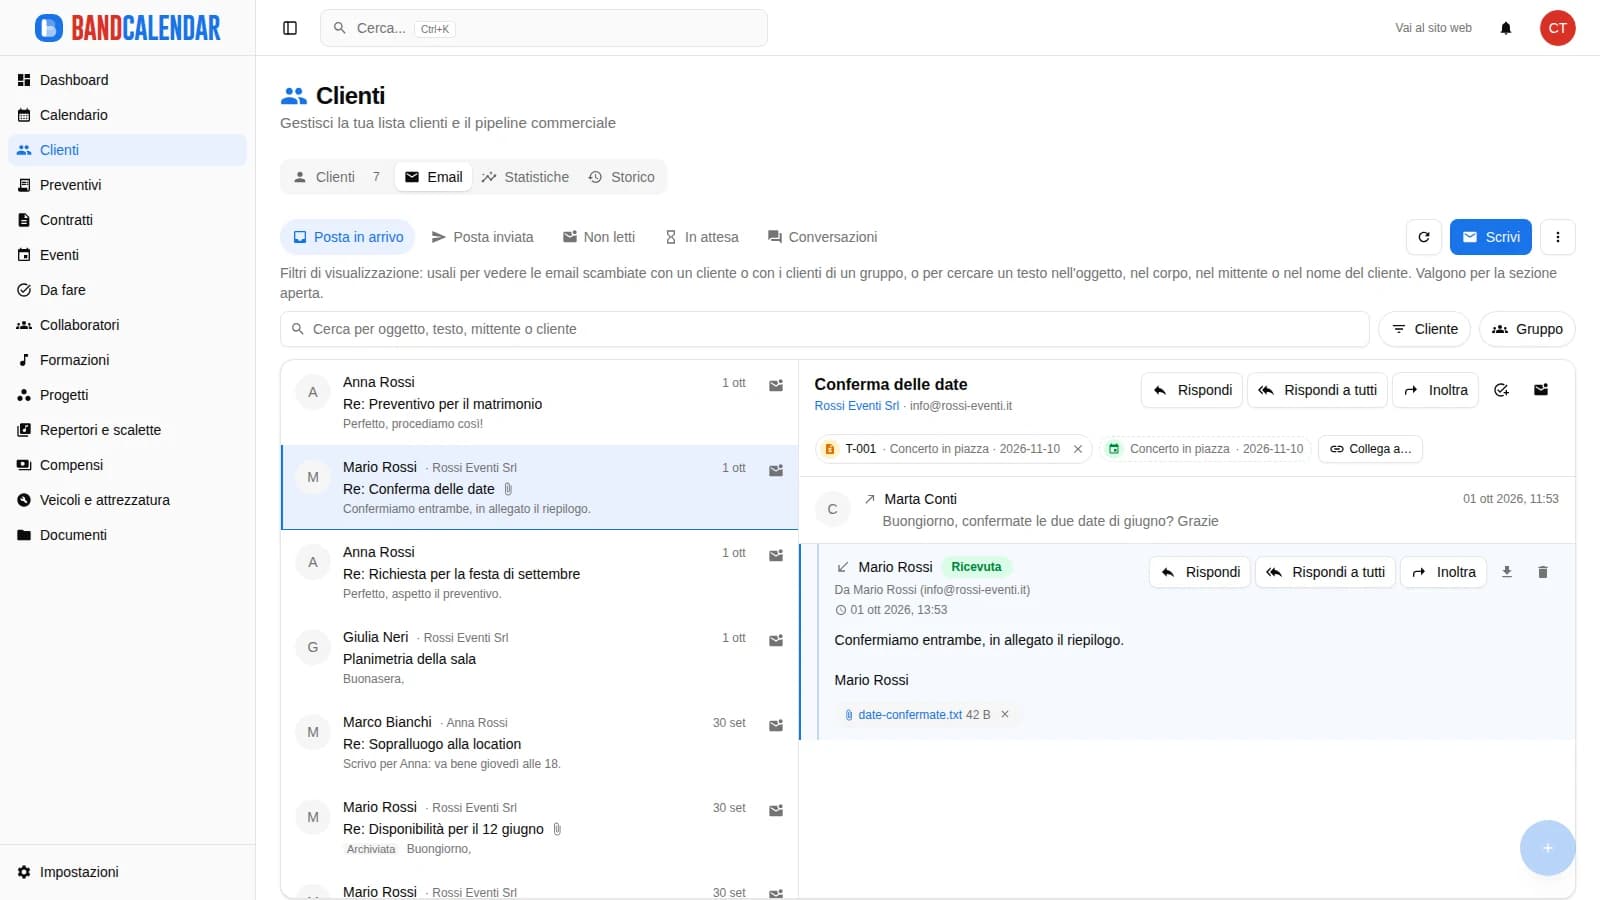Image resolution: width=1600 pixels, height=900 pixels.
Task: Click the check-plus icon in conversation header
Action: (1501, 390)
